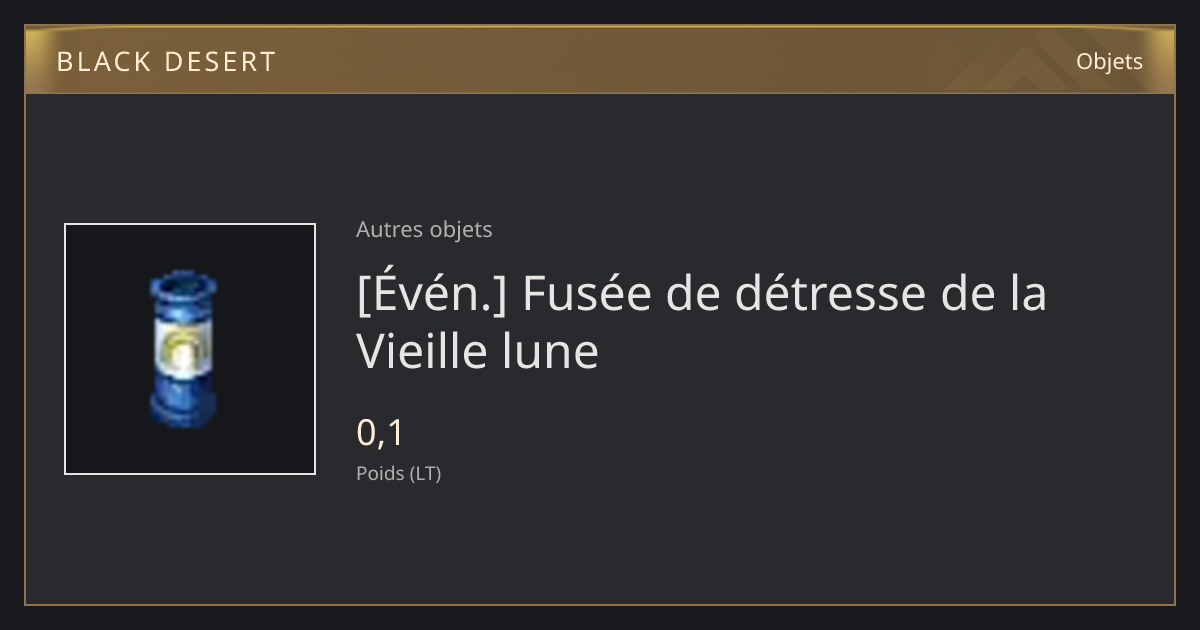Click the moon emblem on the flare canister

(x=182, y=355)
